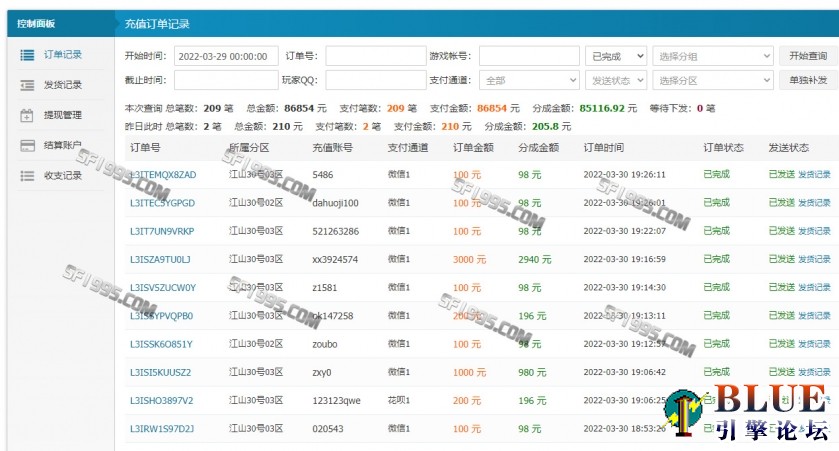Click the 发货记录 indent icon in sidebar
Viewport: 839px width, 451px height.
tap(27, 85)
